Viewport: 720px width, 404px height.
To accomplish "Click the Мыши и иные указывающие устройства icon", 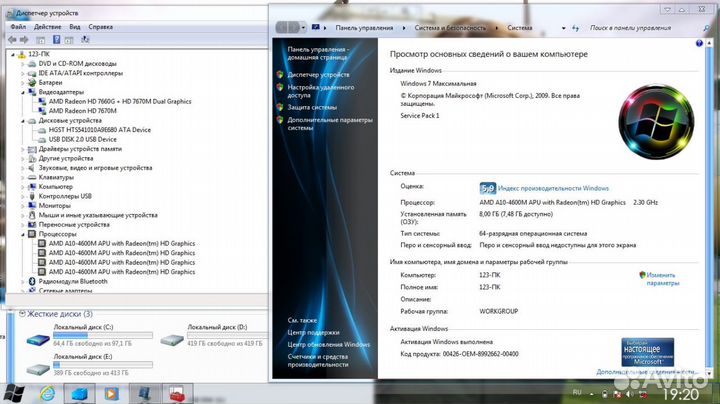I will 32,215.
